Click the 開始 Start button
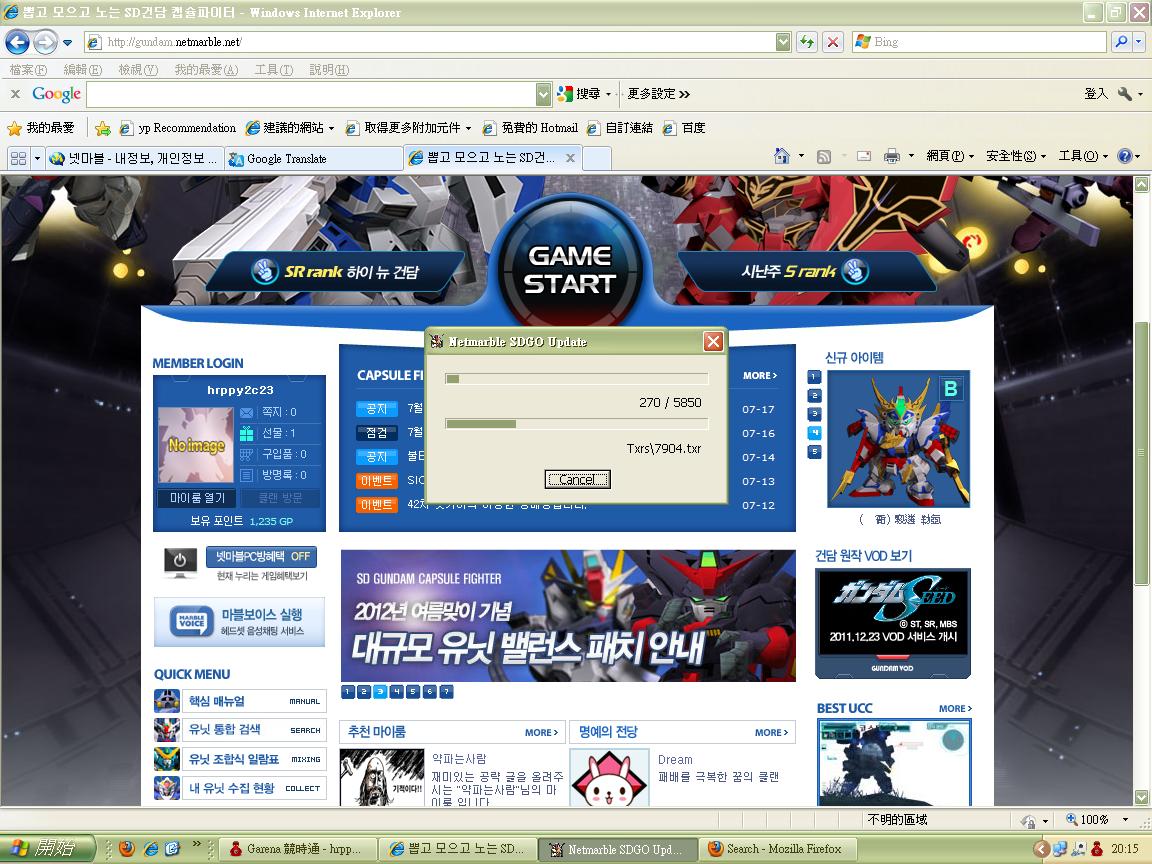 pos(47,849)
